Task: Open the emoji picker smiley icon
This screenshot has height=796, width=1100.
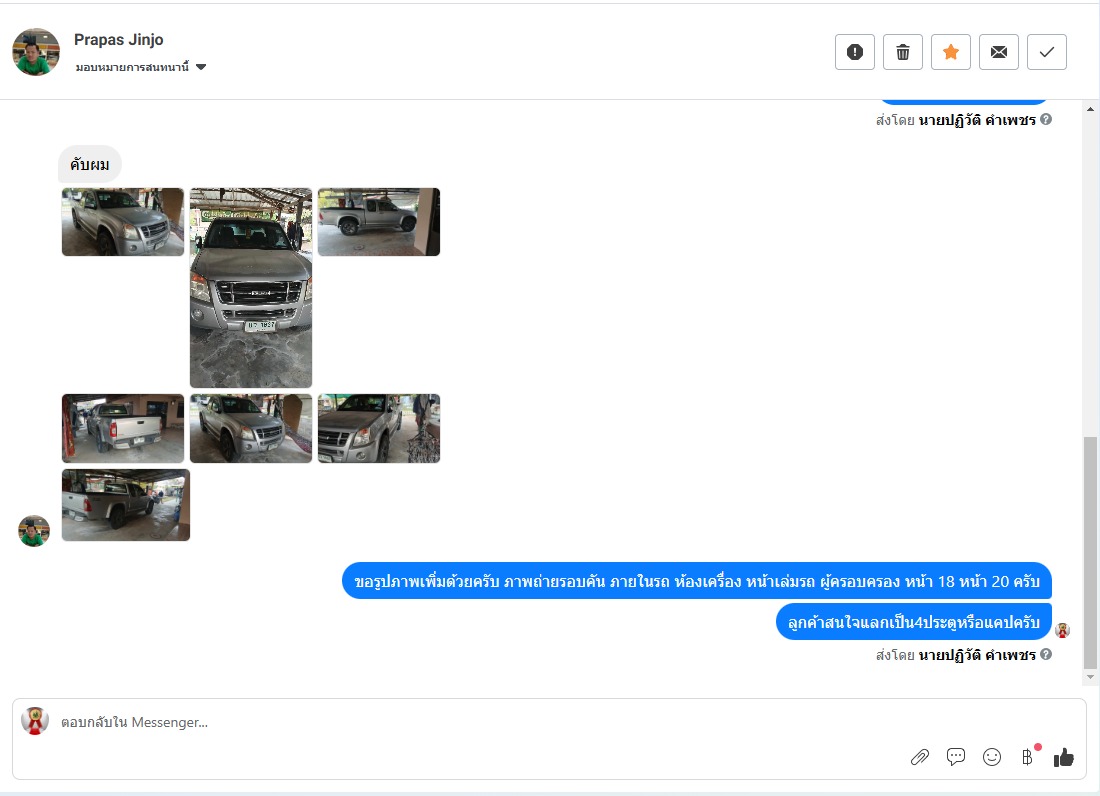Action: pos(992,757)
